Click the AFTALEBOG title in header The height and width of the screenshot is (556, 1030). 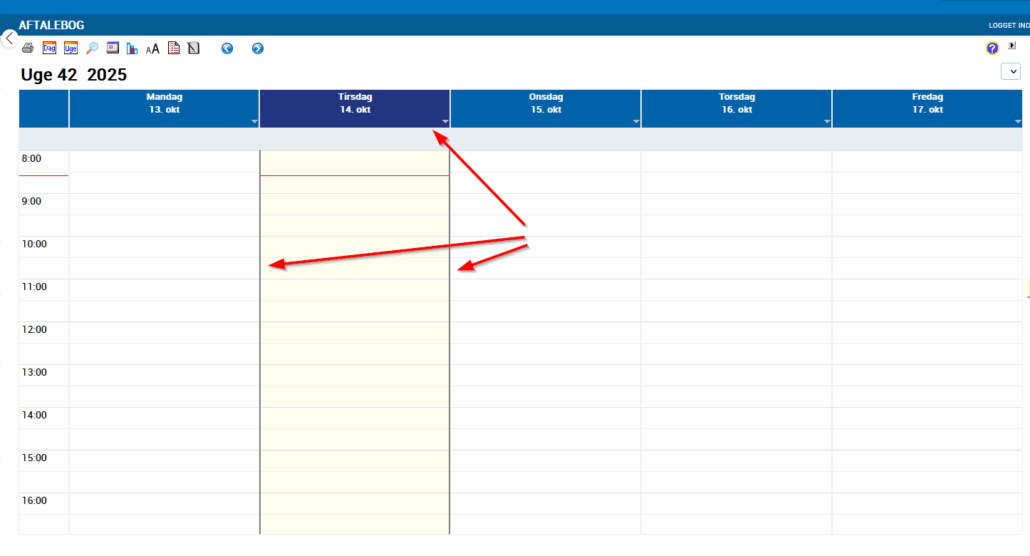coord(51,25)
